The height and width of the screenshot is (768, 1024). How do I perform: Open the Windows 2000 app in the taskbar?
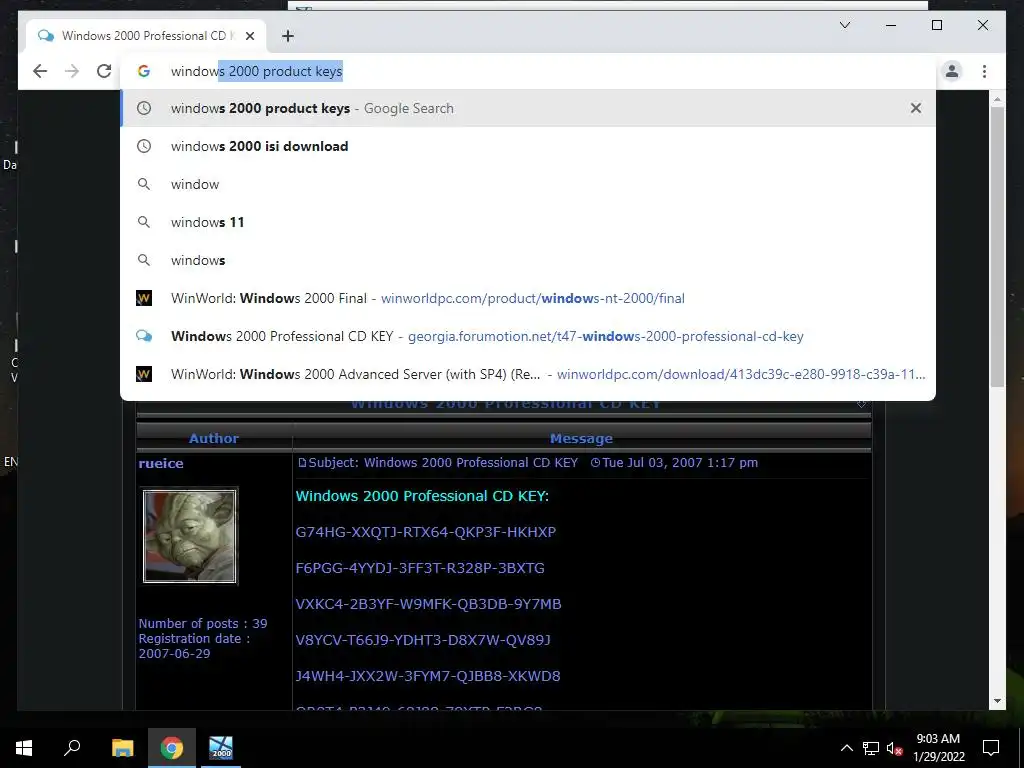pyautogui.click(x=221, y=748)
